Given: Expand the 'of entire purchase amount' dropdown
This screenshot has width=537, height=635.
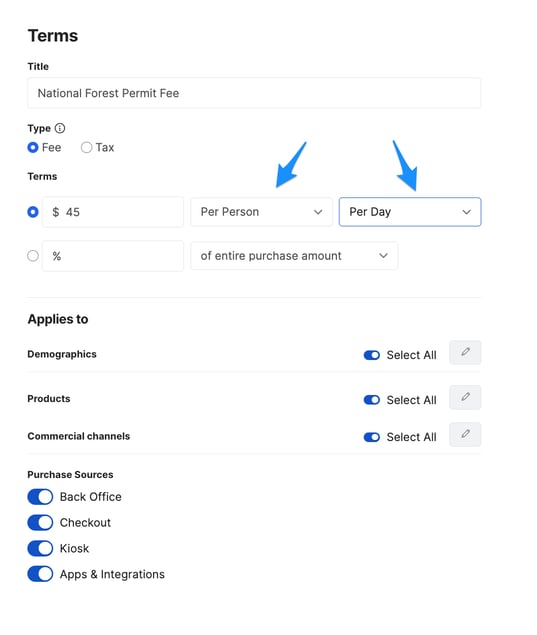Looking at the screenshot, I should coord(294,256).
